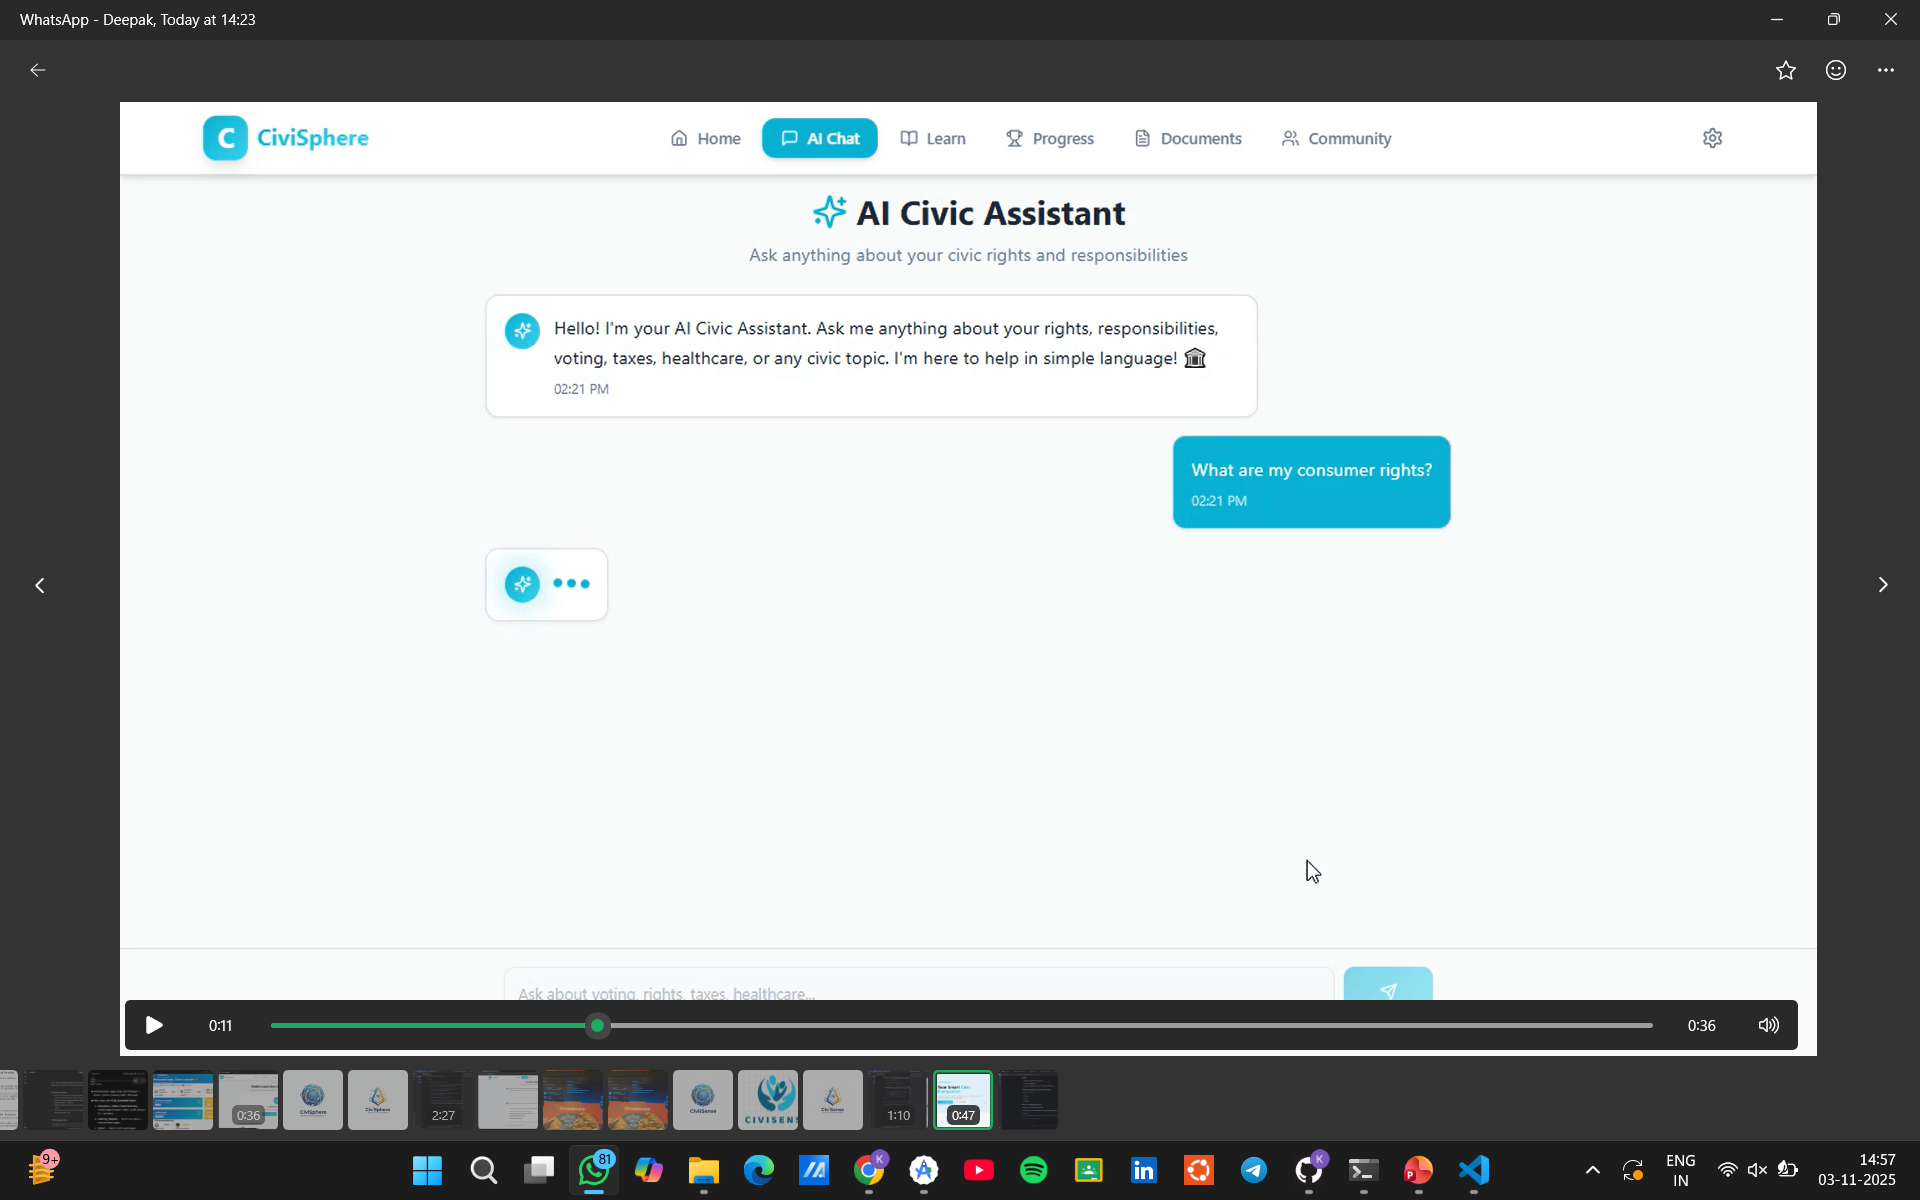Open the Learn tab
Screen dimensions: 1920x1200
point(933,138)
